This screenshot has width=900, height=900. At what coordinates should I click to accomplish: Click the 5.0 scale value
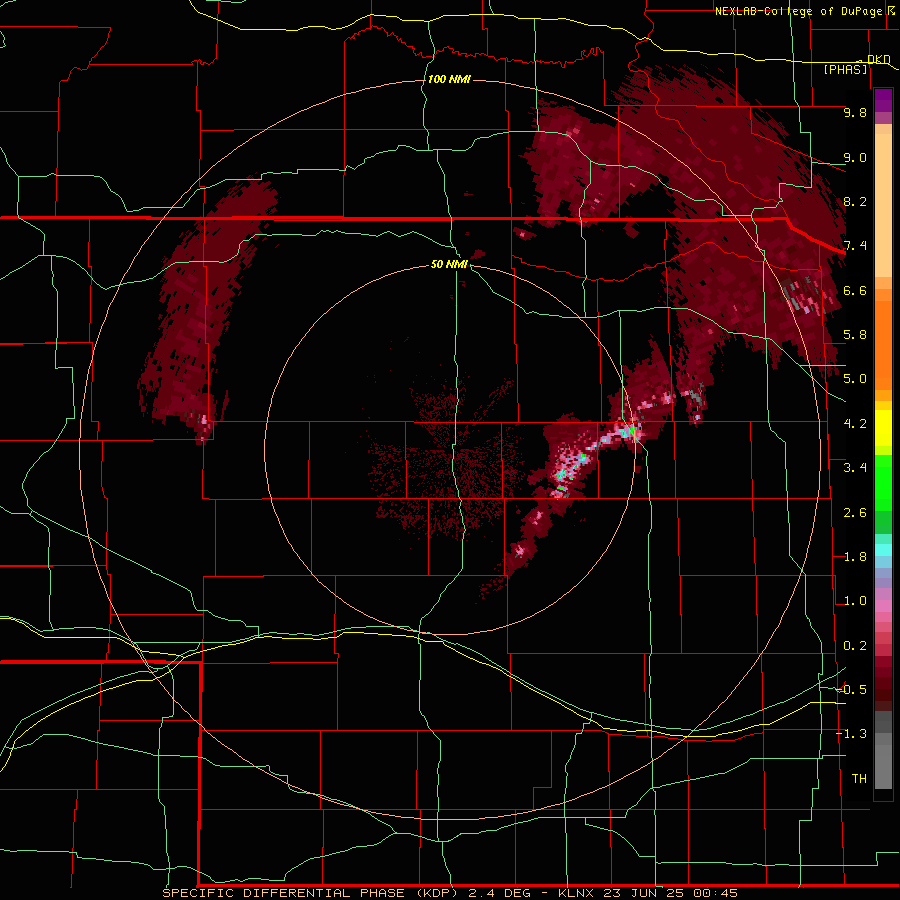(855, 379)
